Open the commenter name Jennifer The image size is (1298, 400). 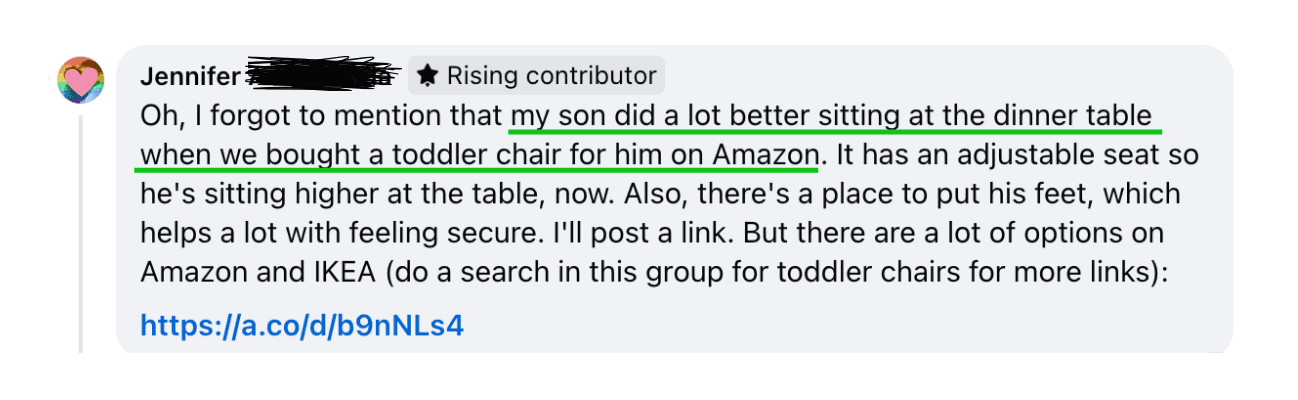tap(190, 76)
